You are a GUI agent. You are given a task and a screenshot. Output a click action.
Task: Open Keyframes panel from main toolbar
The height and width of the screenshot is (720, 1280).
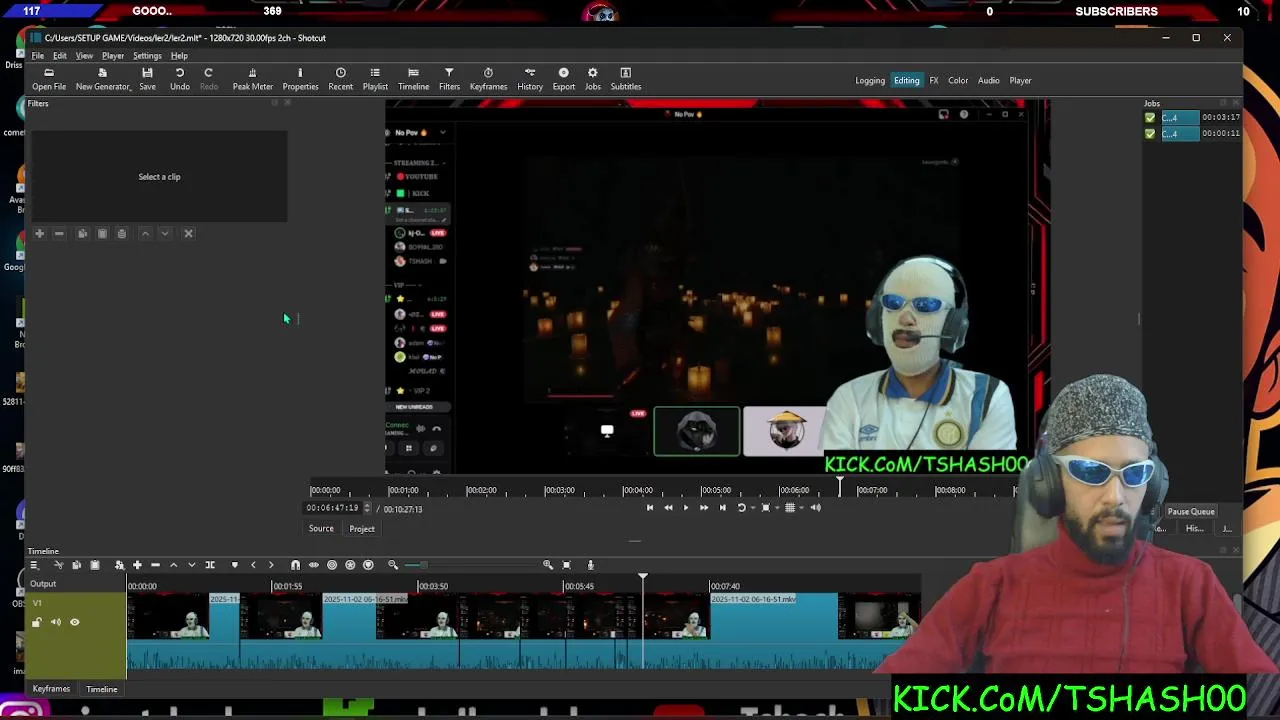(488, 79)
